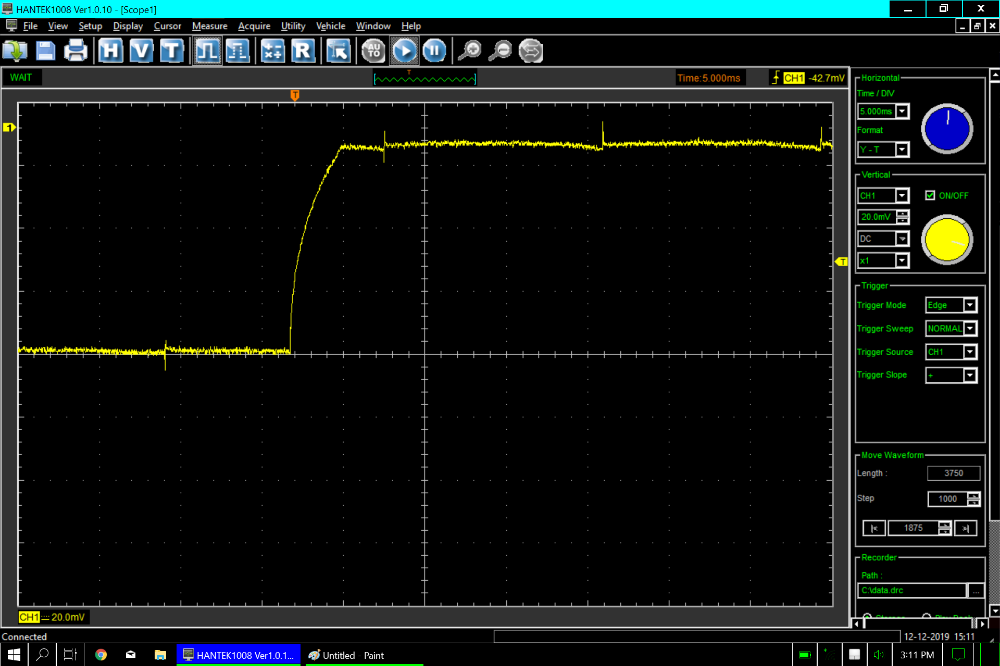Open Horizontal settings with the H icon
Image resolution: width=1000 pixels, height=666 pixels.
[x=111, y=51]
